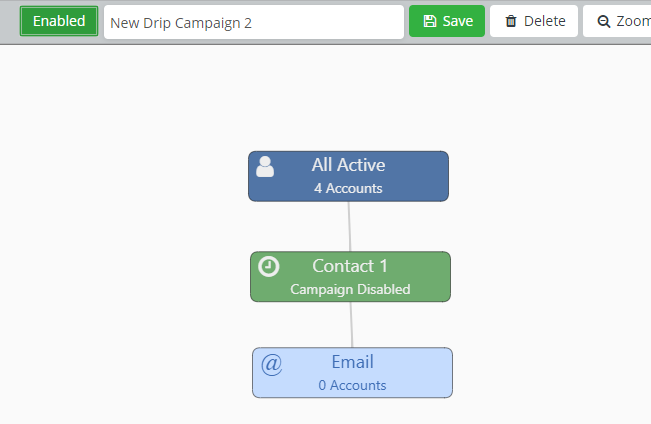The height and width of the screenshot is (424, 651).
Task: Select the Email node title
Action: tap(352, 362)
